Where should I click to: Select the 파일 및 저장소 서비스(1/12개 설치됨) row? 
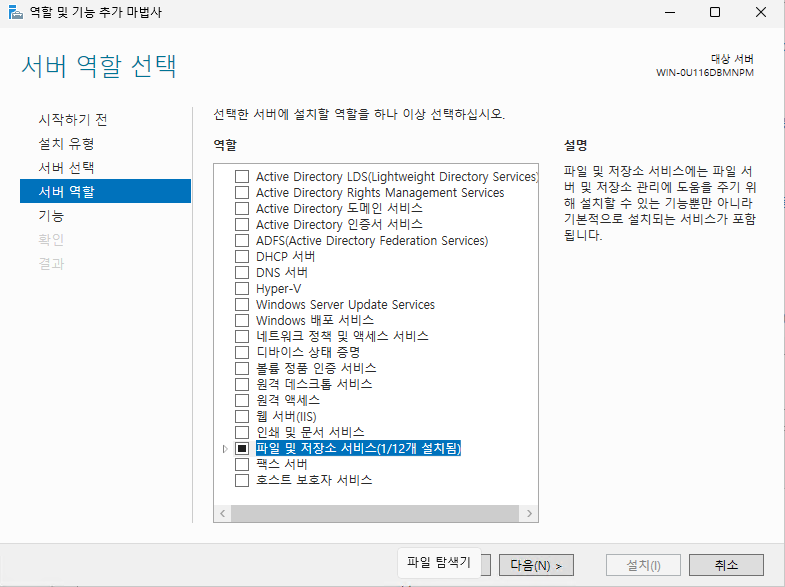[358, 448]
